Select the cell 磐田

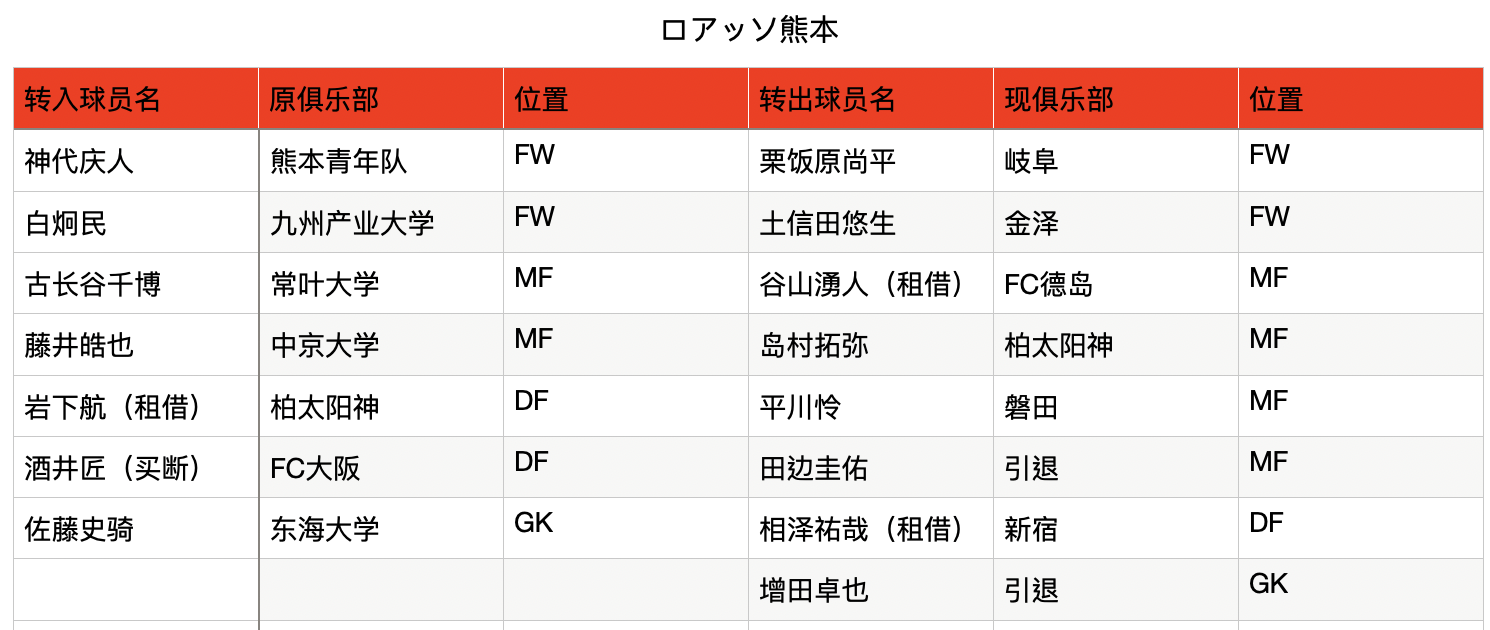(1116, 407)
